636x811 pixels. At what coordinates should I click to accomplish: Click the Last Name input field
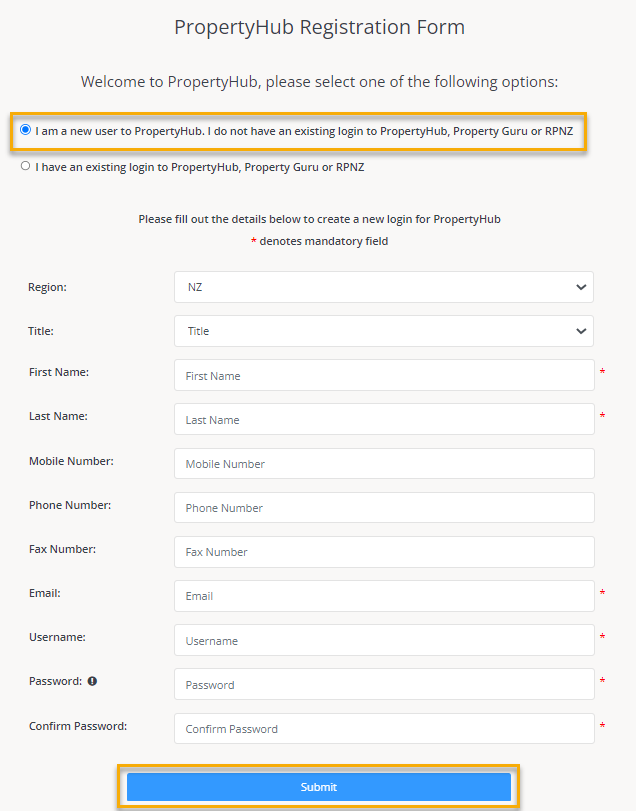384,419
